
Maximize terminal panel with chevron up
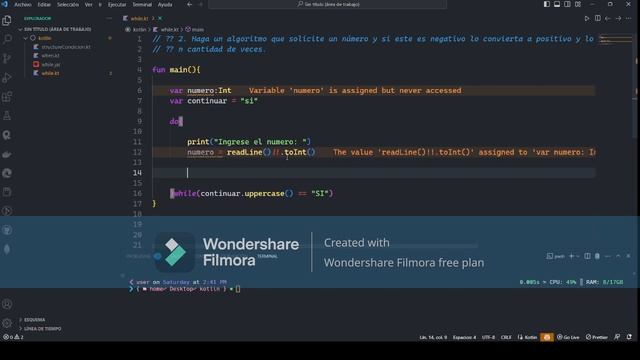[618, 256]
